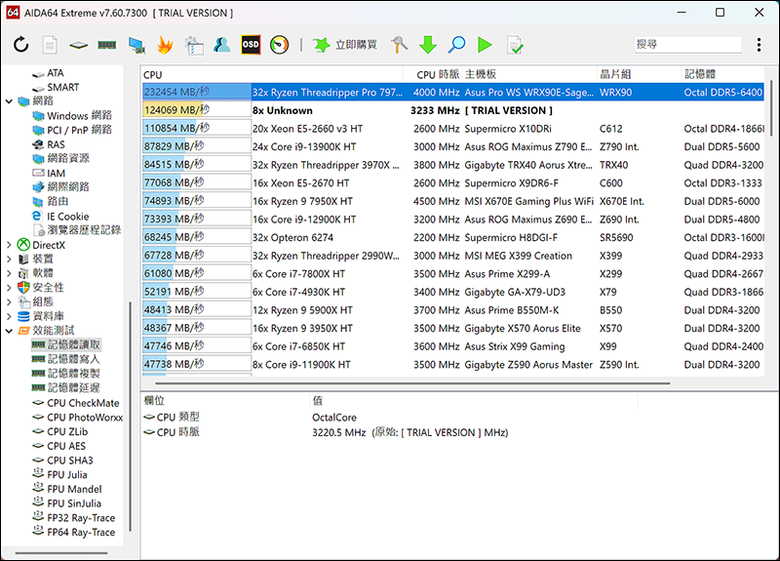780x561 pixels.
Task: Open the FPU Mandel benchmark
Action: (67, 489)
